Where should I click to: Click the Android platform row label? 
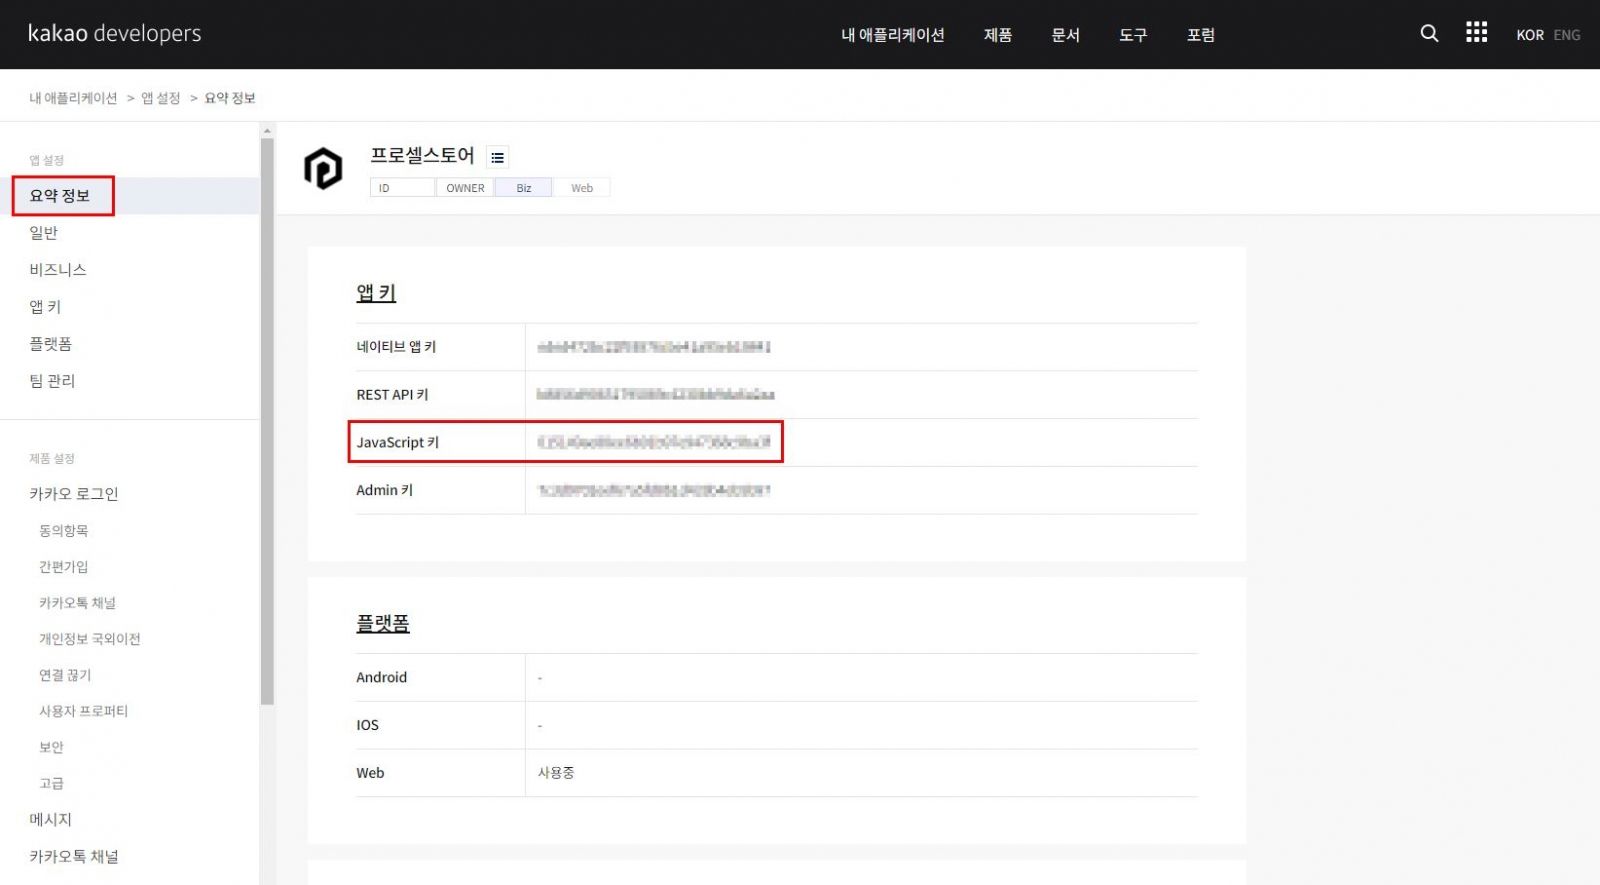pyautogui.click(x=382, y=677)
